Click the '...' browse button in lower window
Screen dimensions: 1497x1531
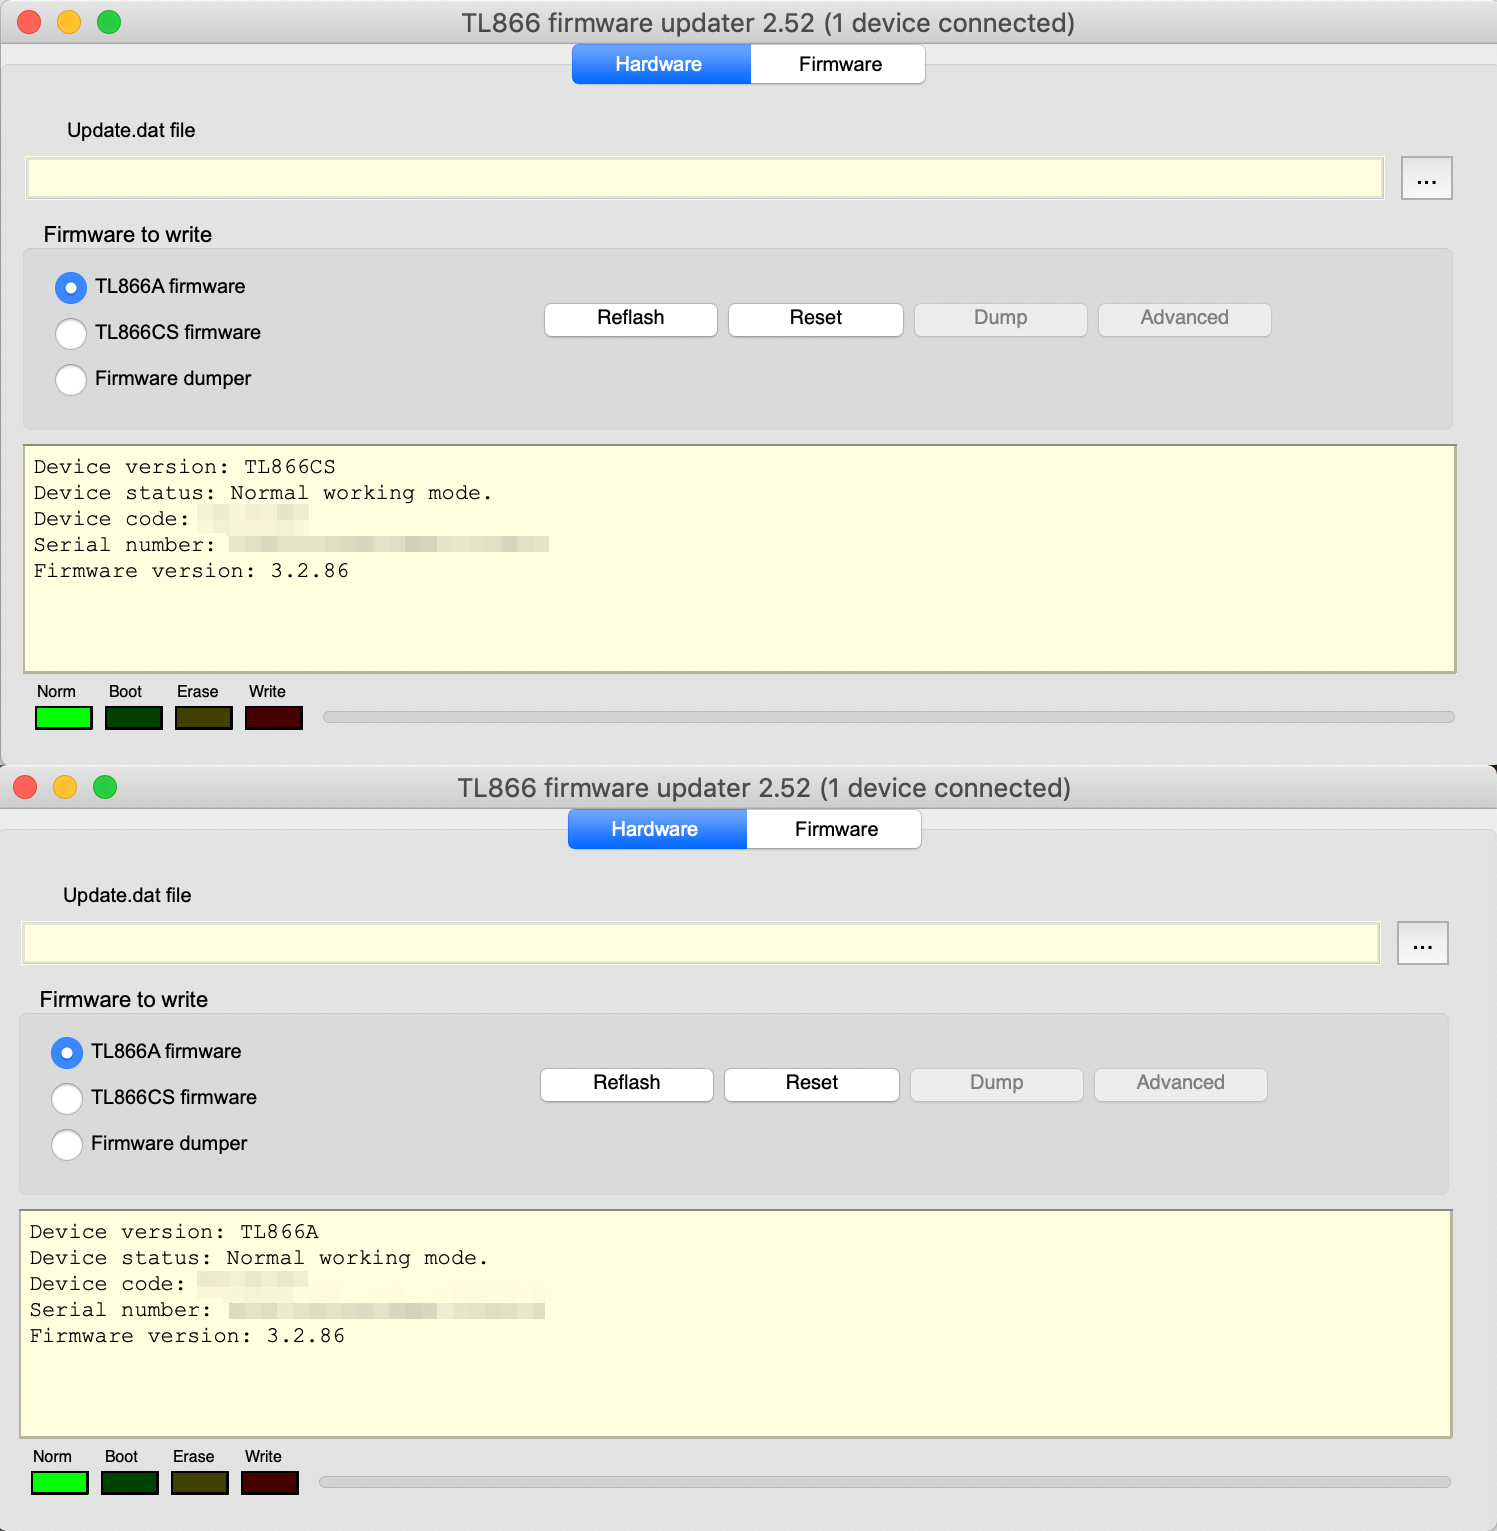[x=1422, y=944]
